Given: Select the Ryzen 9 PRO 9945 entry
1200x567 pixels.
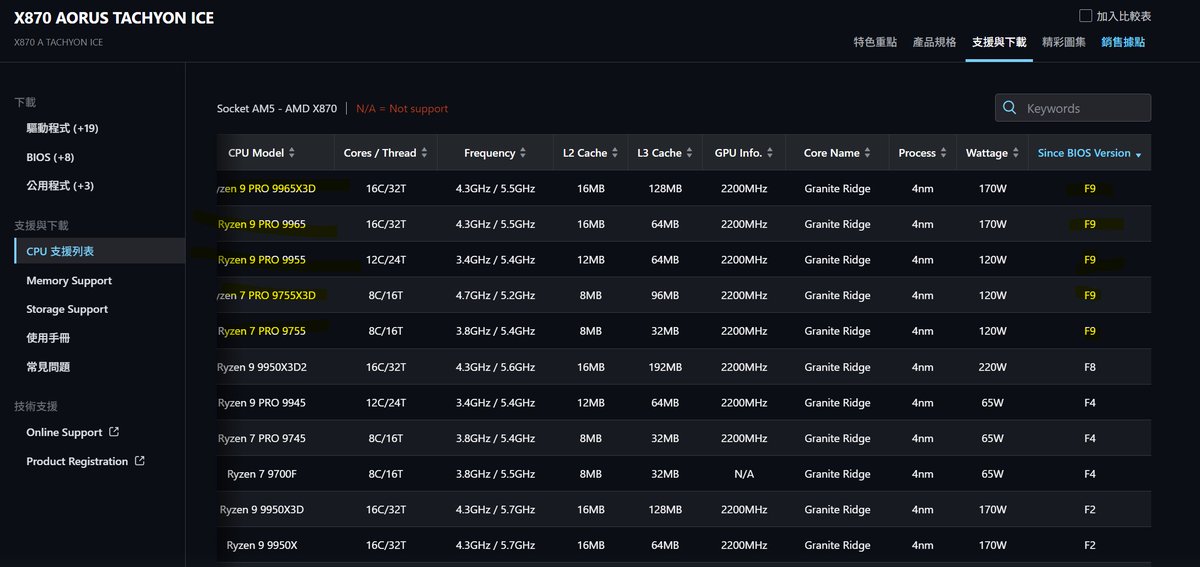Looking at the screenshot, I should pyautogui.click(x=262, y=403).
